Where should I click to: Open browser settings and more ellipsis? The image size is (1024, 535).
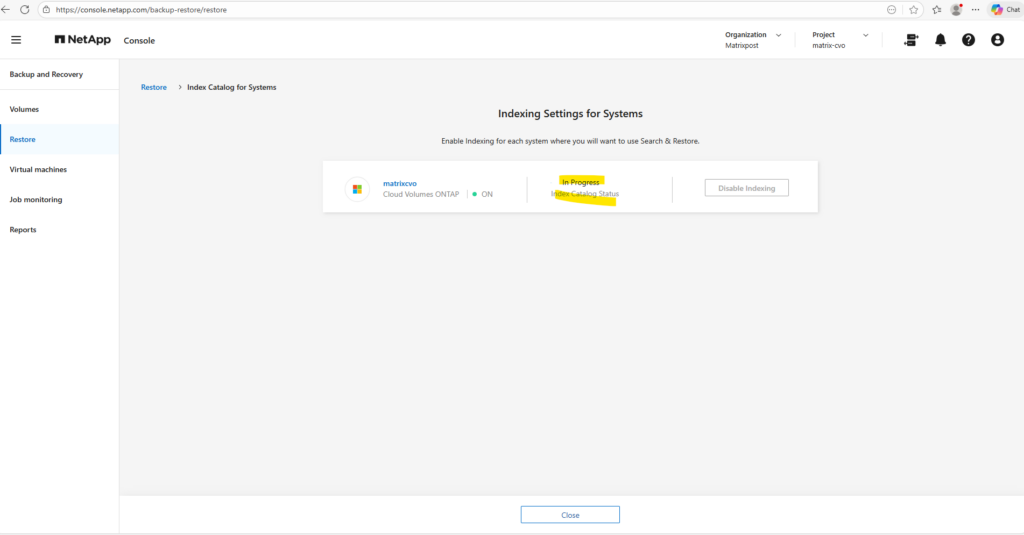975,10
